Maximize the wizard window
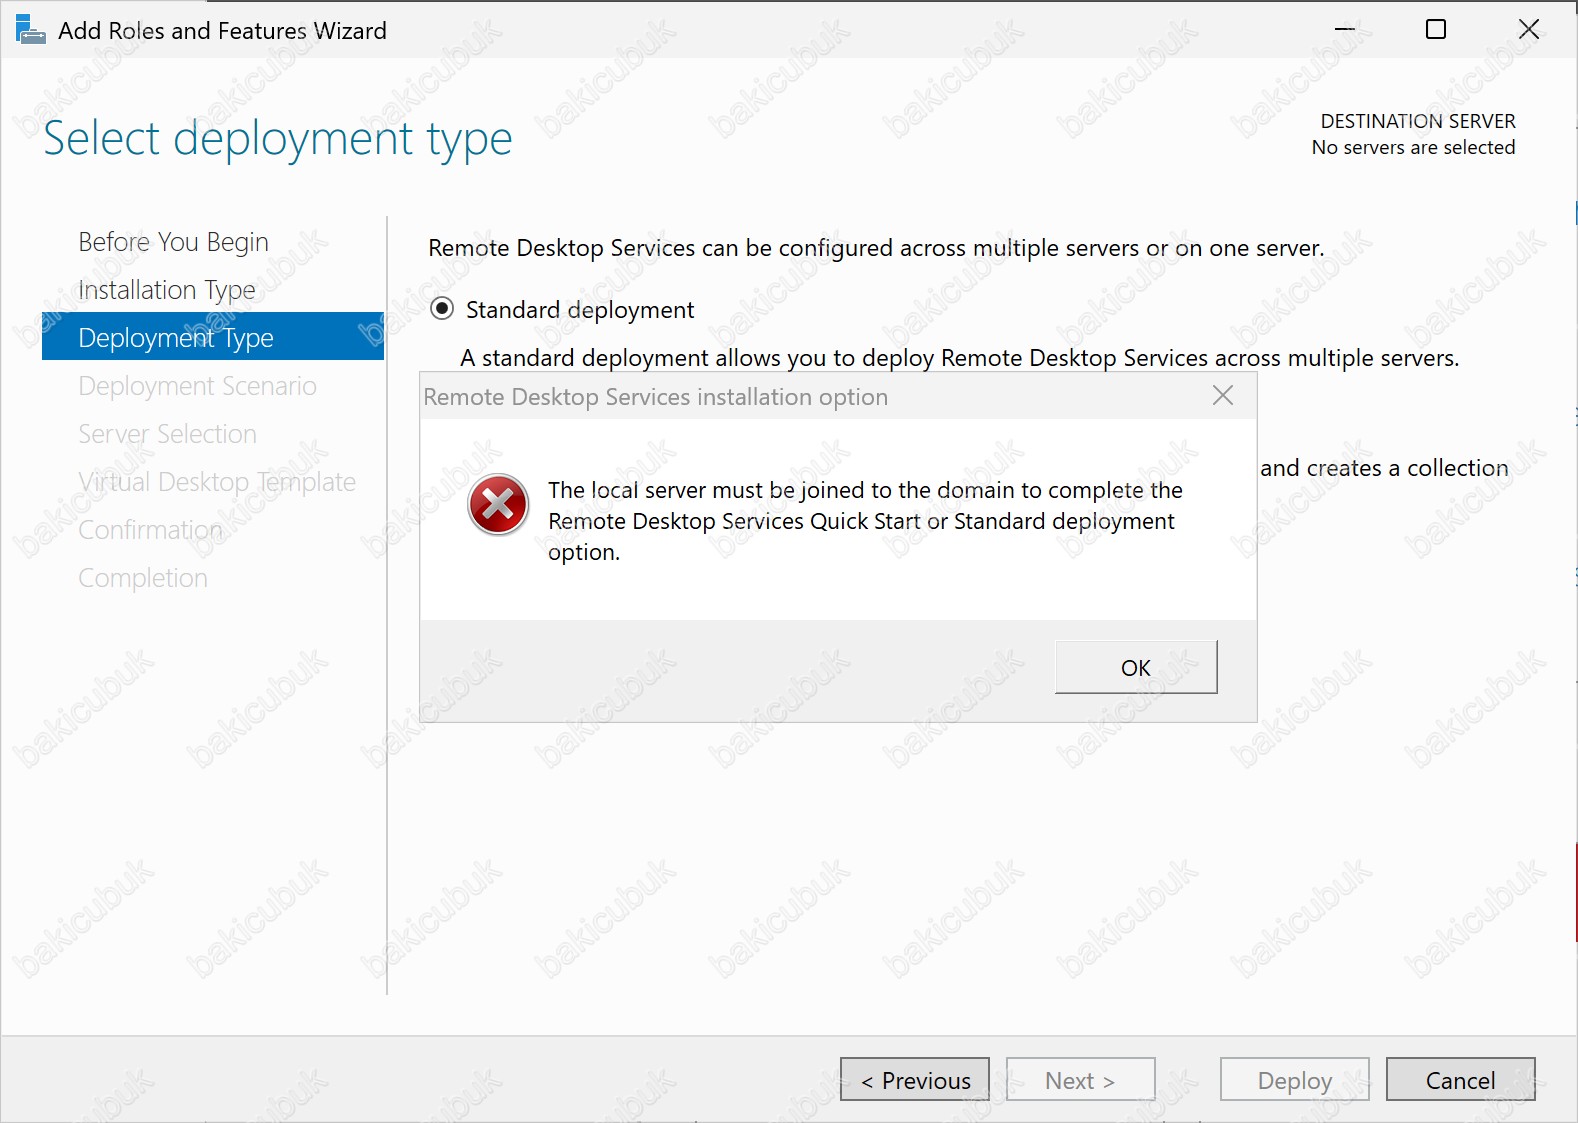 pos(1436,30)
